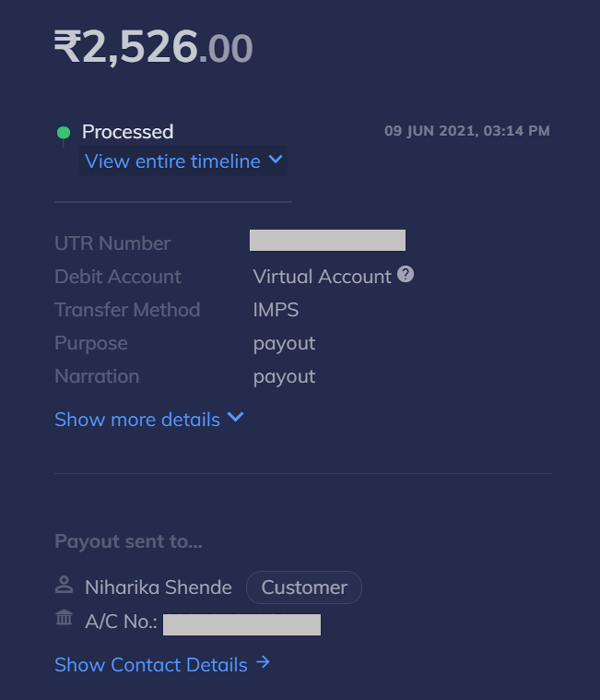This screenshot has height=700, width=600.
Task: Click the bank icon beside A/C No.
Action: [64, 620]
